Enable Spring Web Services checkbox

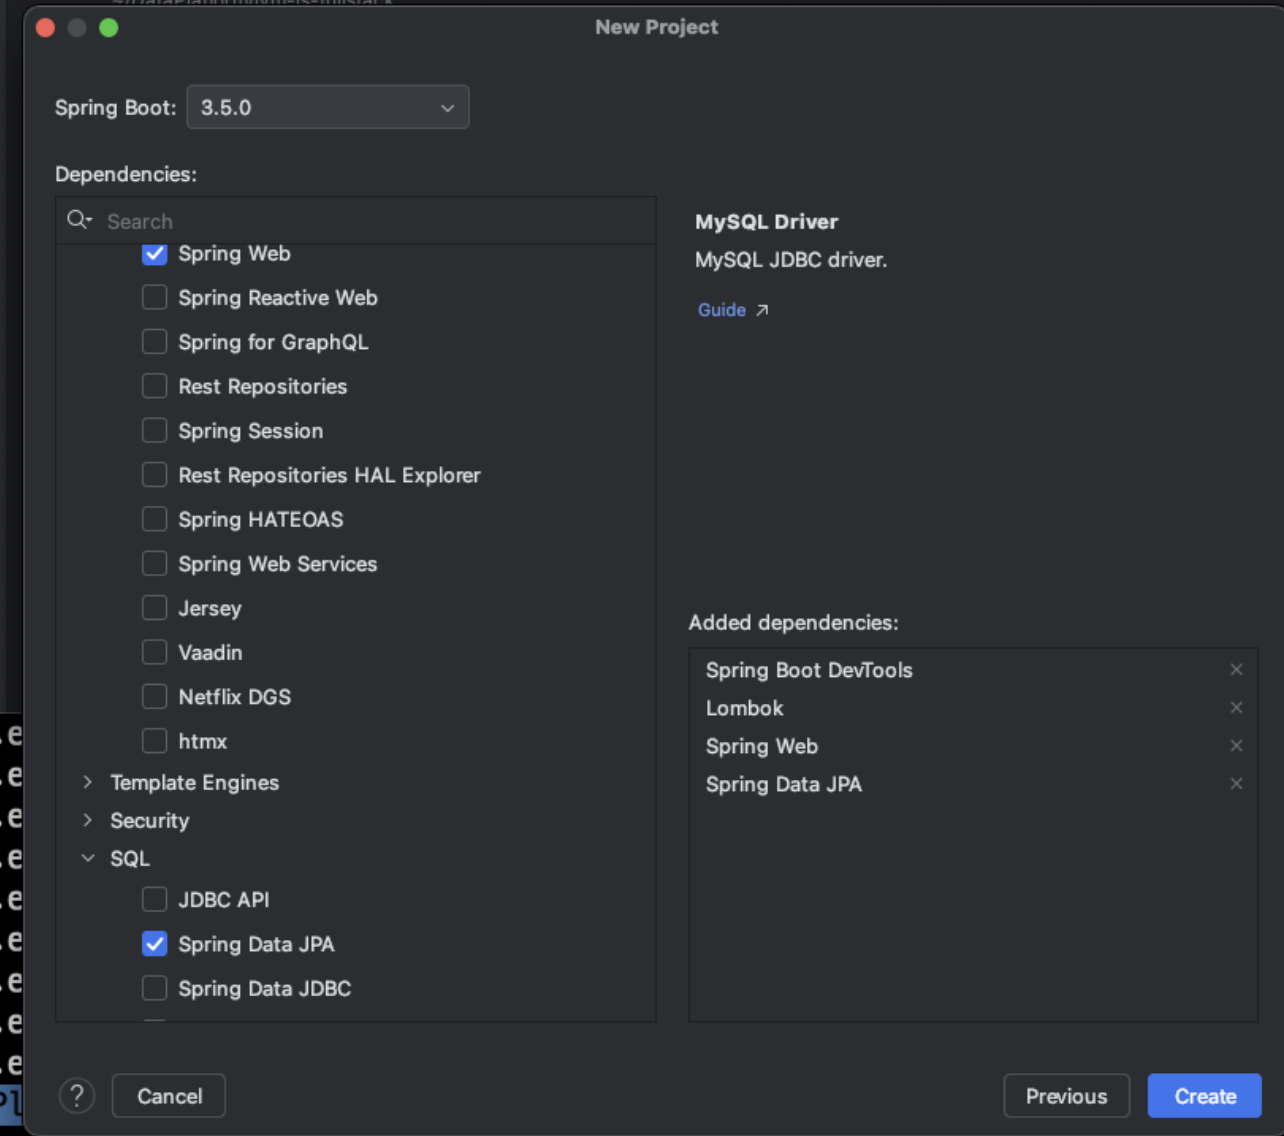[x=155, y=564]
